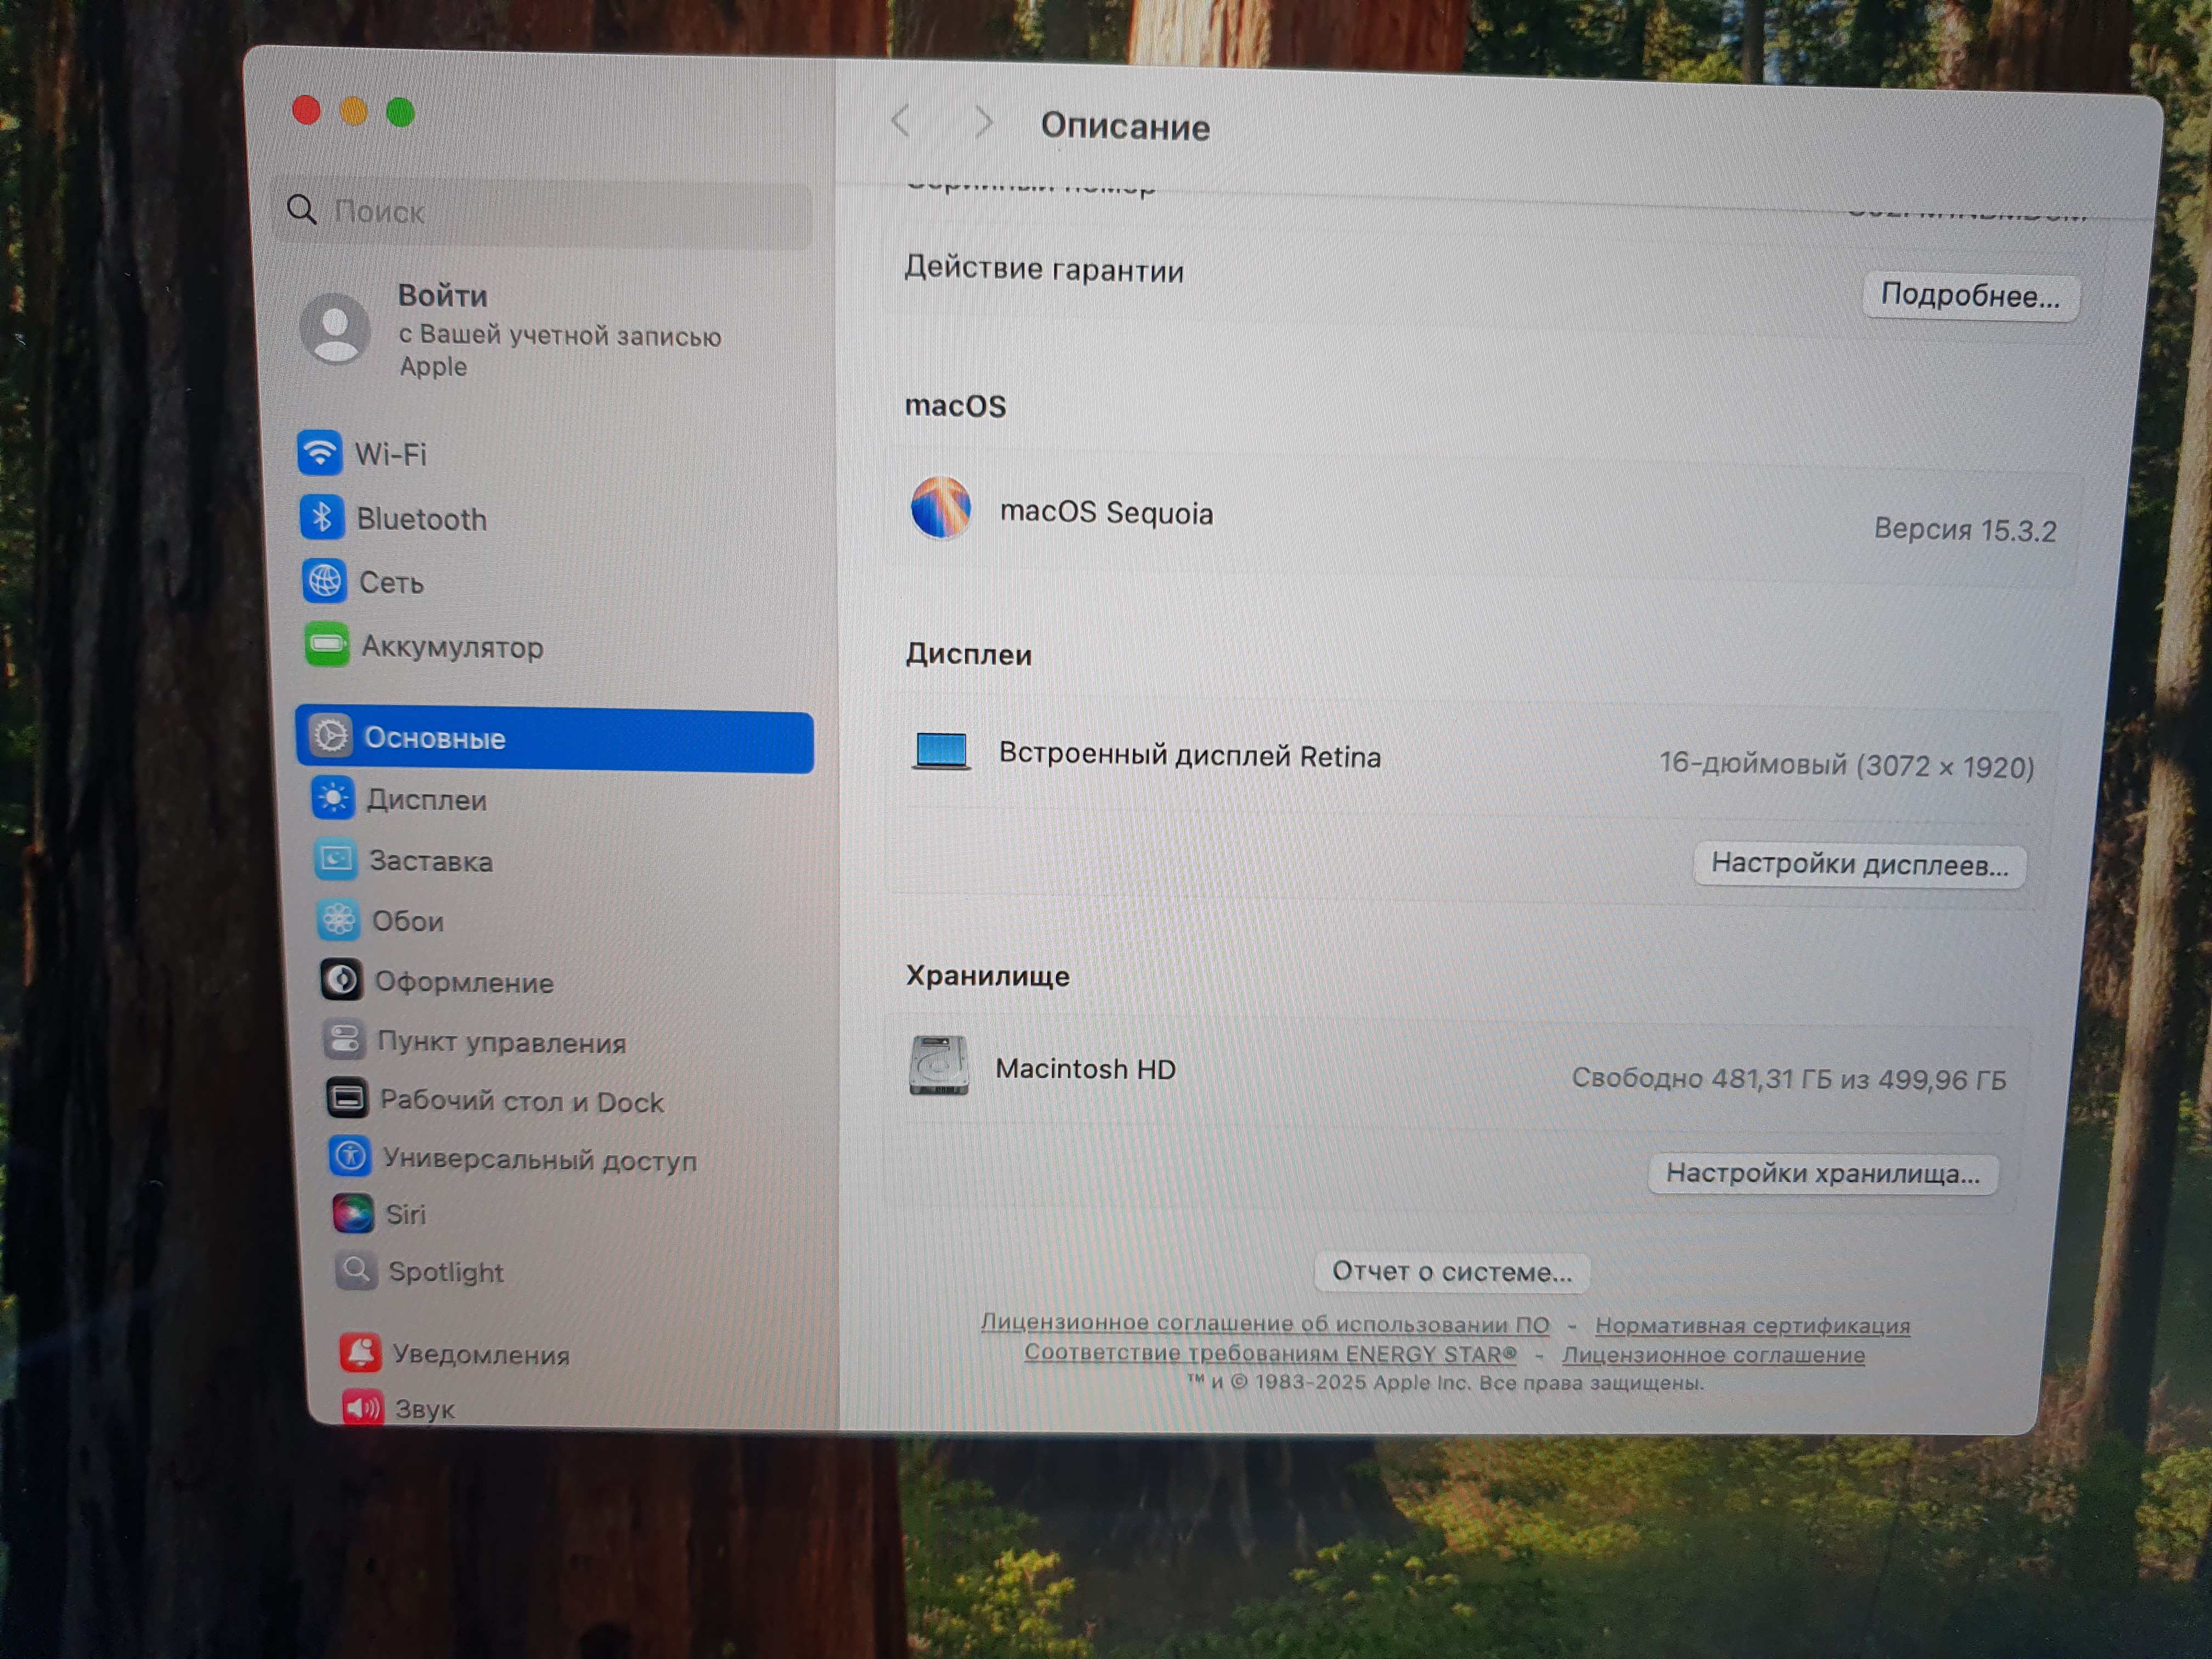Screen dimensions: 2212x1659
Task: Open Аккумулятор battery icon
Action: (327, 645)
